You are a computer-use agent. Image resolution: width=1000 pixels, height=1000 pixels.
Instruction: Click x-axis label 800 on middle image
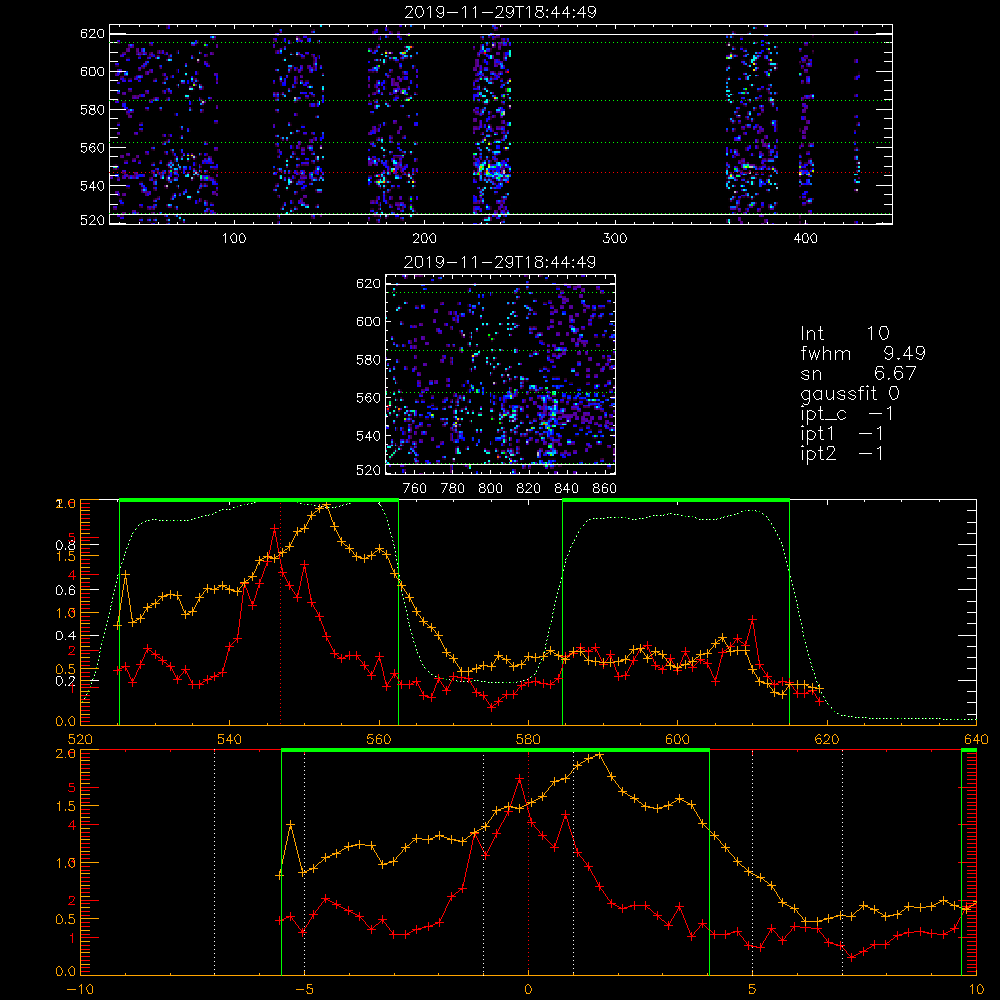pyautogui.click(x=490, y=489)
